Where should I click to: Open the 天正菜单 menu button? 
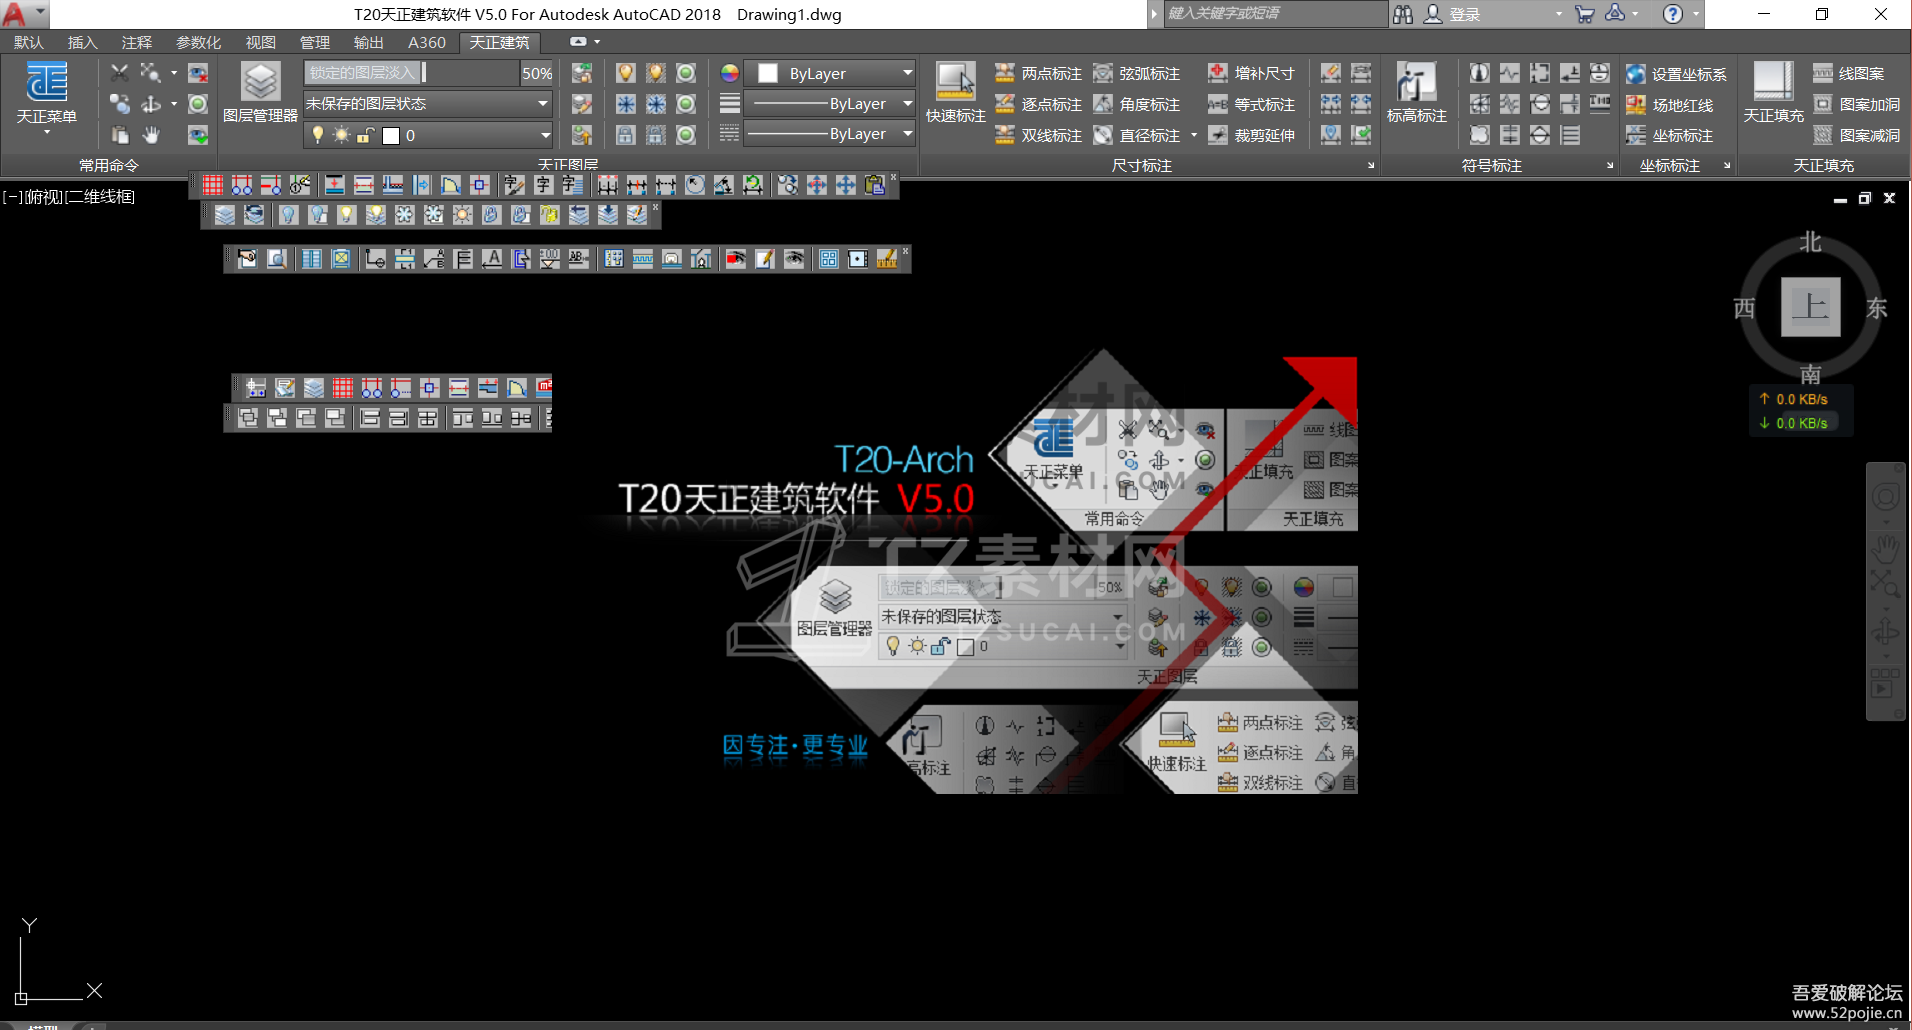(x=46, y=96)
